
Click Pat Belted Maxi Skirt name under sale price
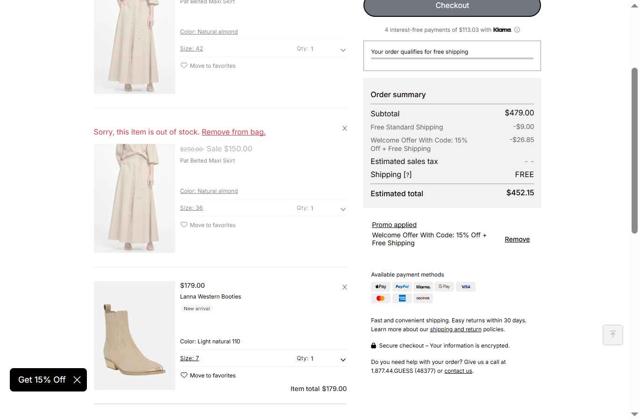tap(207, 161)
